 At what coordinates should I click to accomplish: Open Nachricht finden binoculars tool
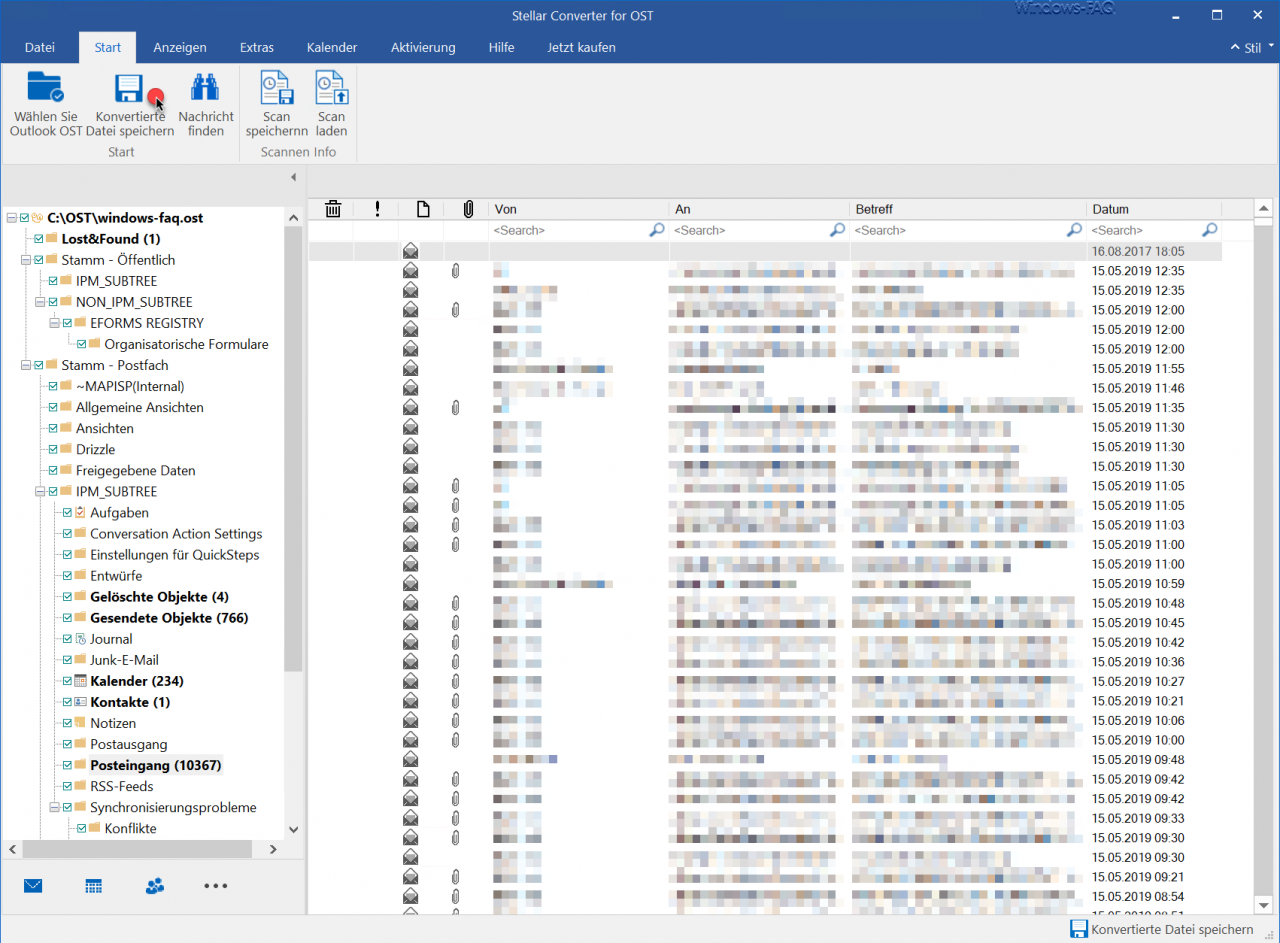[x=205, y=88]
